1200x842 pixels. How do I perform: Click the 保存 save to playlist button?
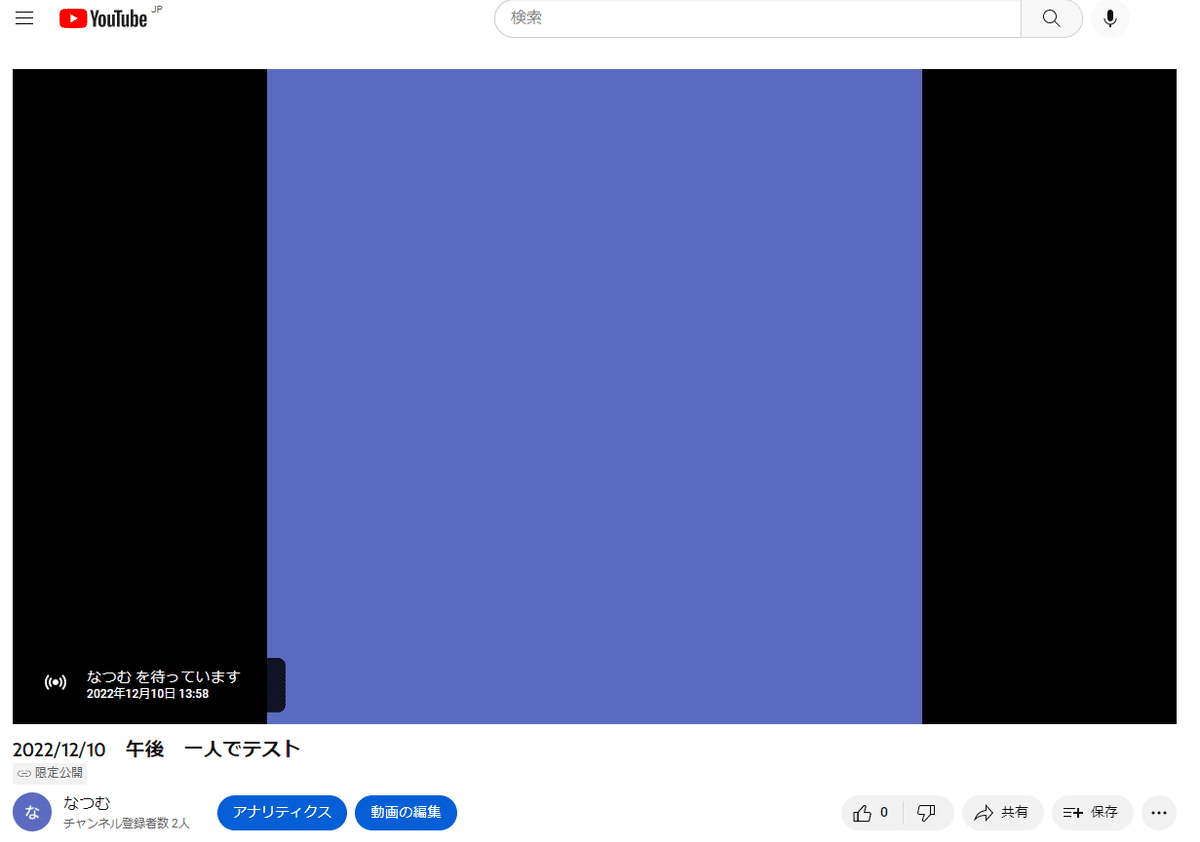[x=1092, y=813]
